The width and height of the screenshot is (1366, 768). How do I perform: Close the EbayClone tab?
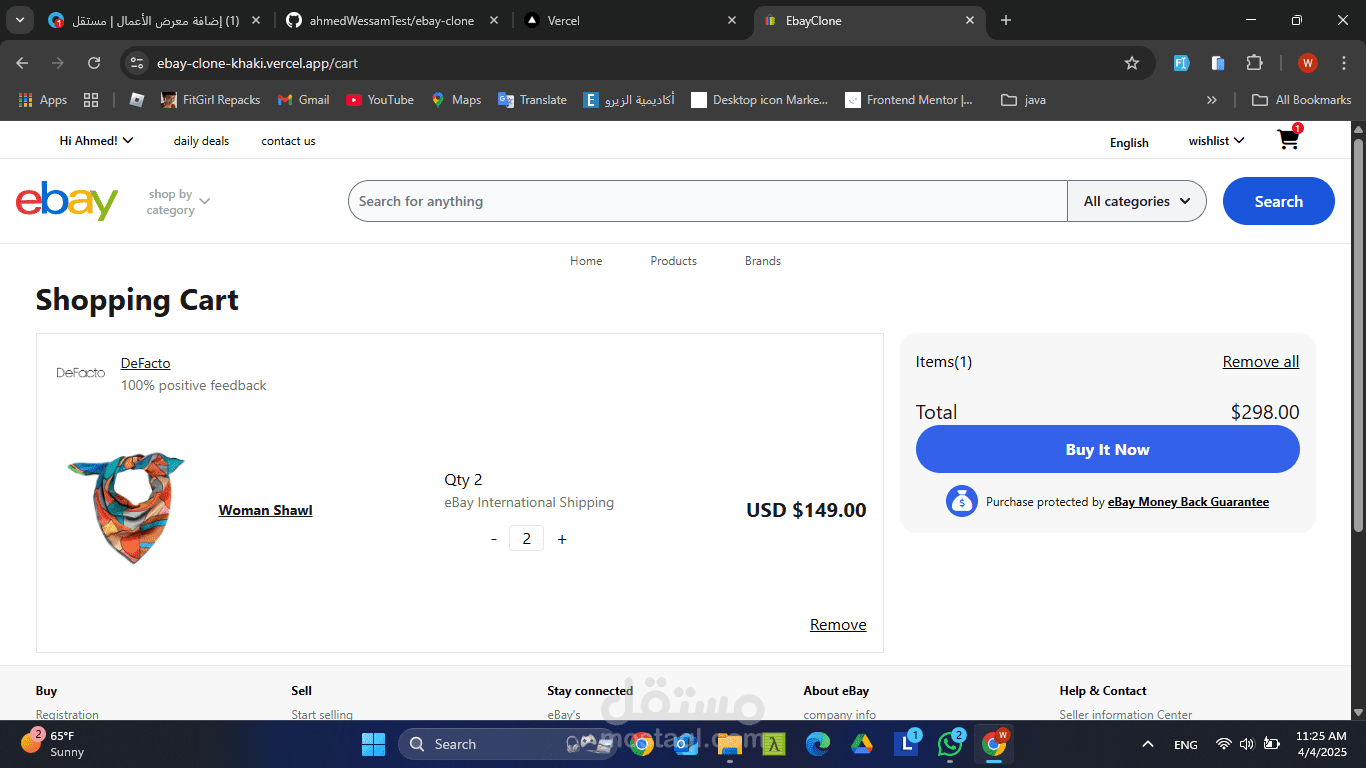click(969, 20)
